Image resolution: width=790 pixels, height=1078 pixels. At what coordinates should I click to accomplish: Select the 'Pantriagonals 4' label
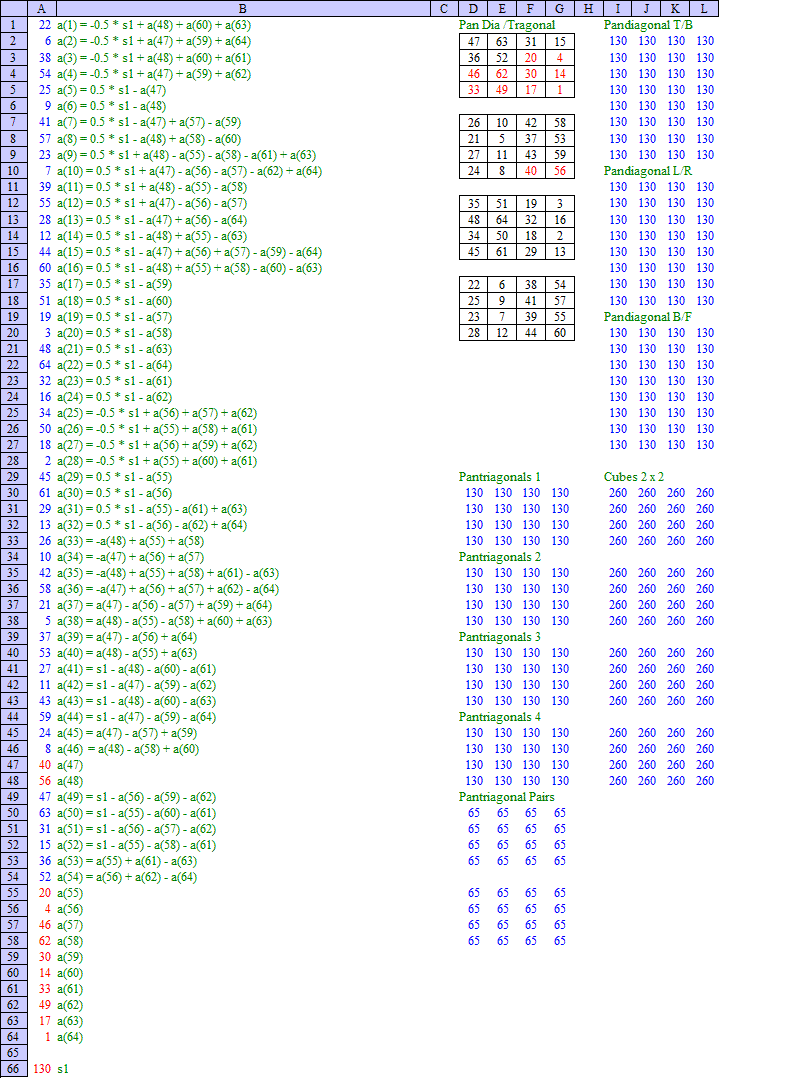[x=500, y=716]
